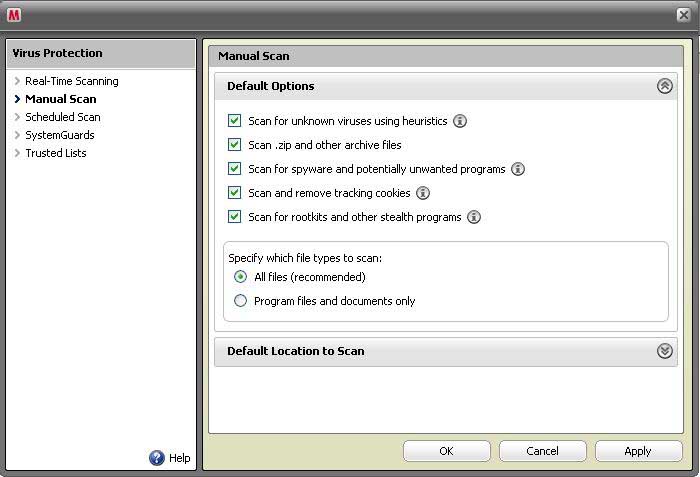Expand Default Location to Scan section

665,351
